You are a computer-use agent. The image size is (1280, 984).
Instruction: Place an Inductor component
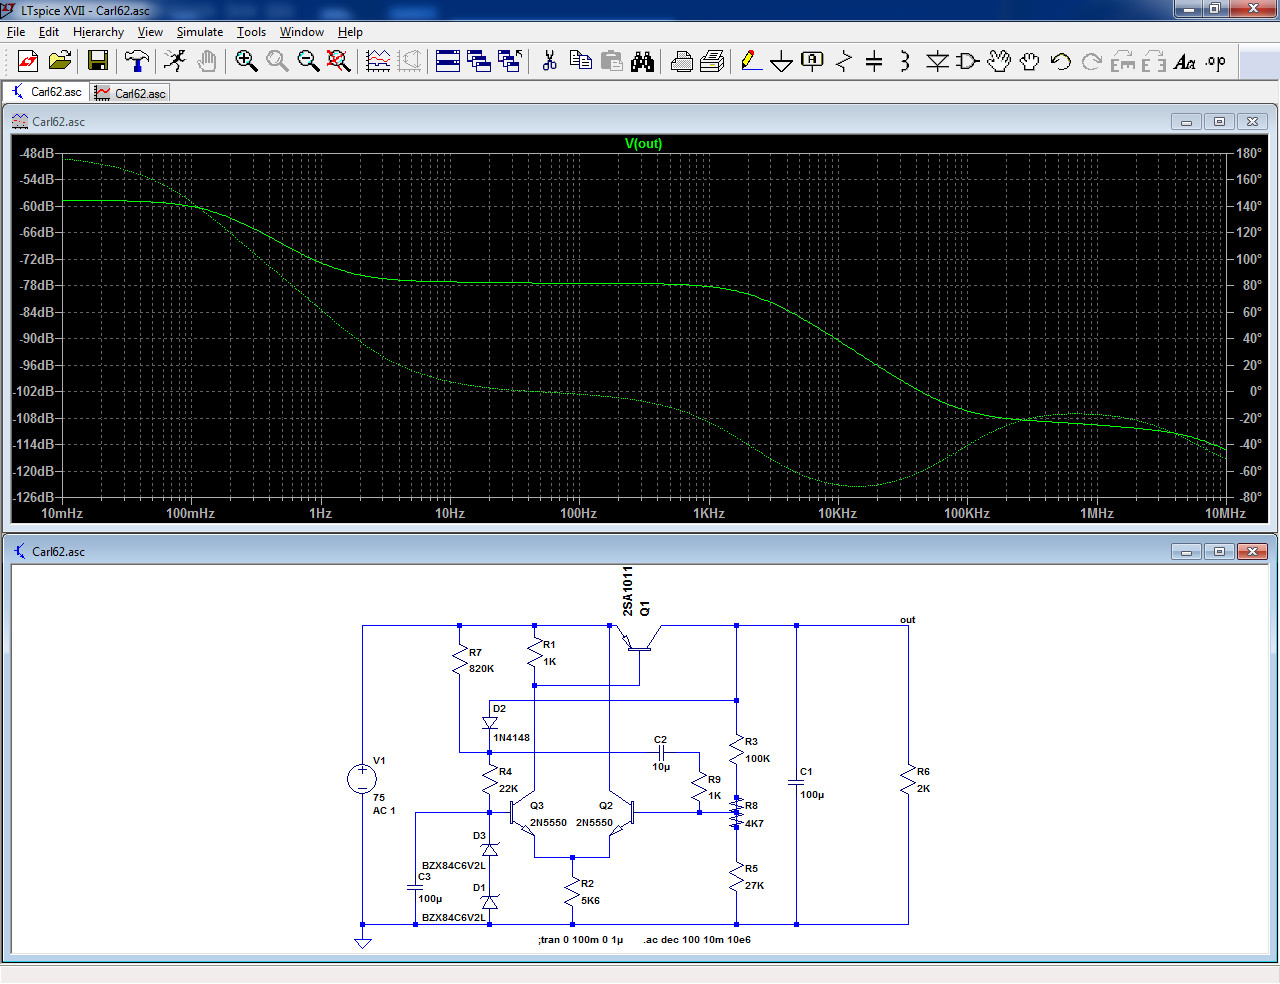905,62
